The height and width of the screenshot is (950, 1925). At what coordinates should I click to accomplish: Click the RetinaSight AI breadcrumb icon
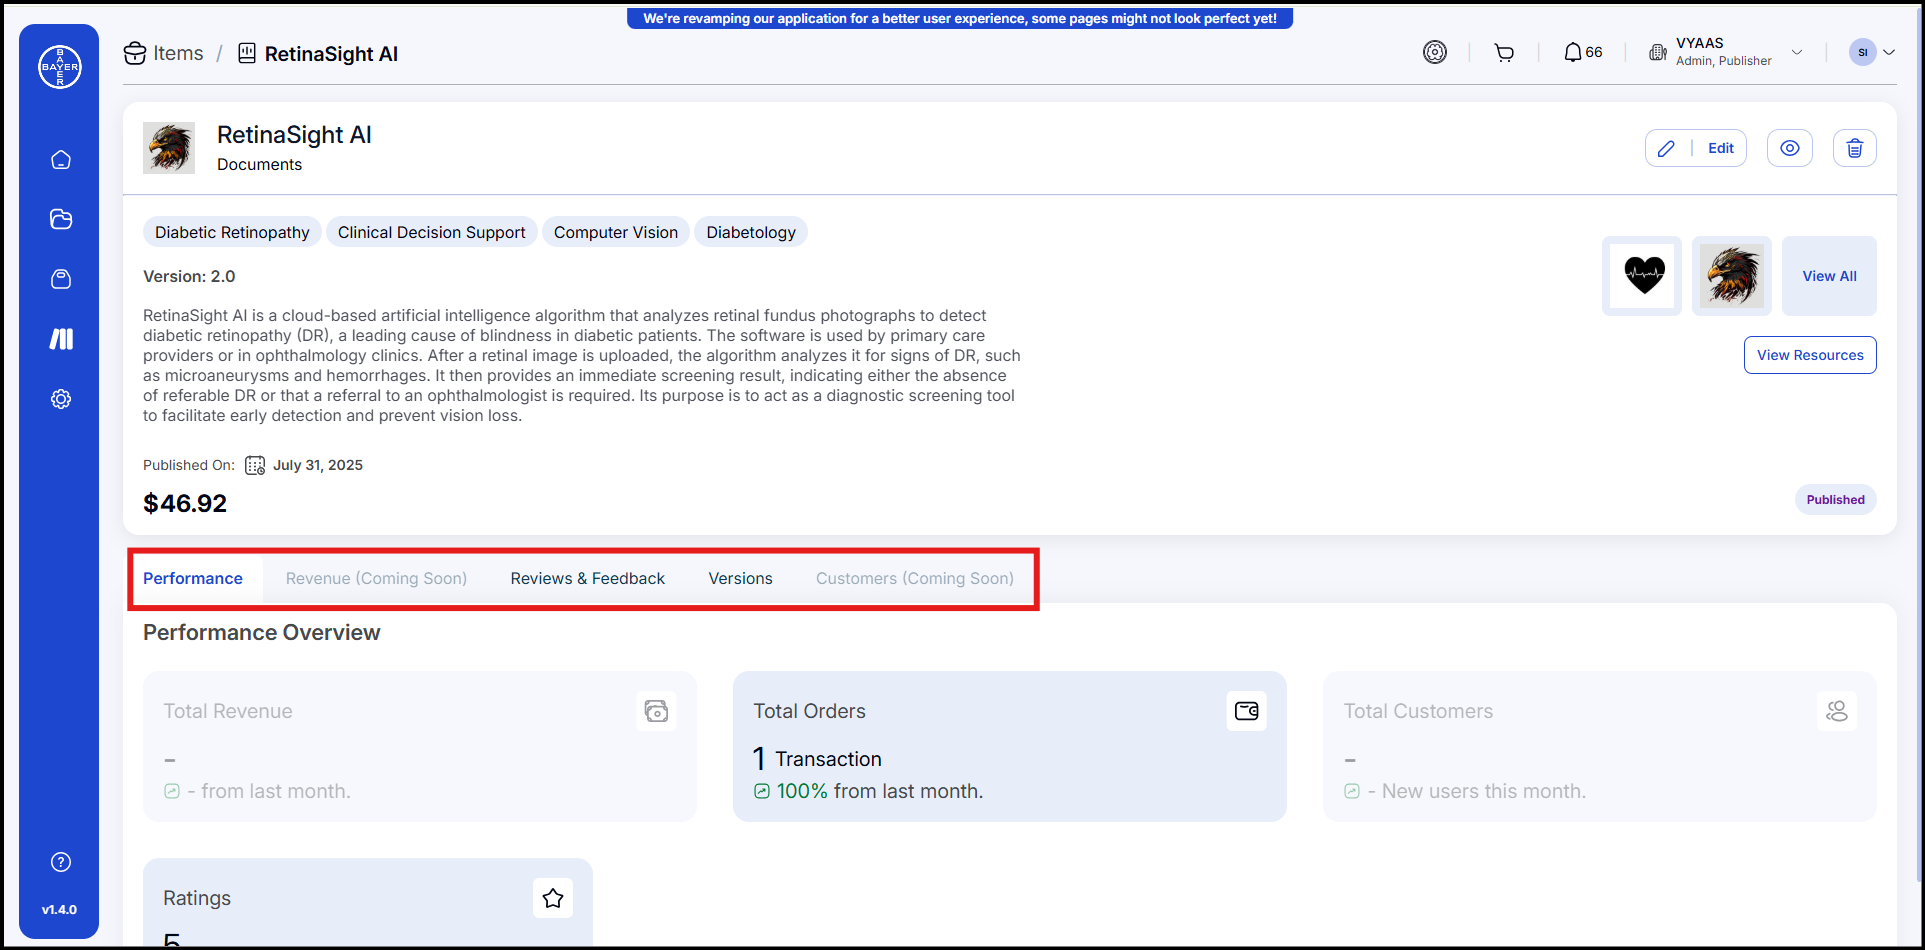(246, 53)
